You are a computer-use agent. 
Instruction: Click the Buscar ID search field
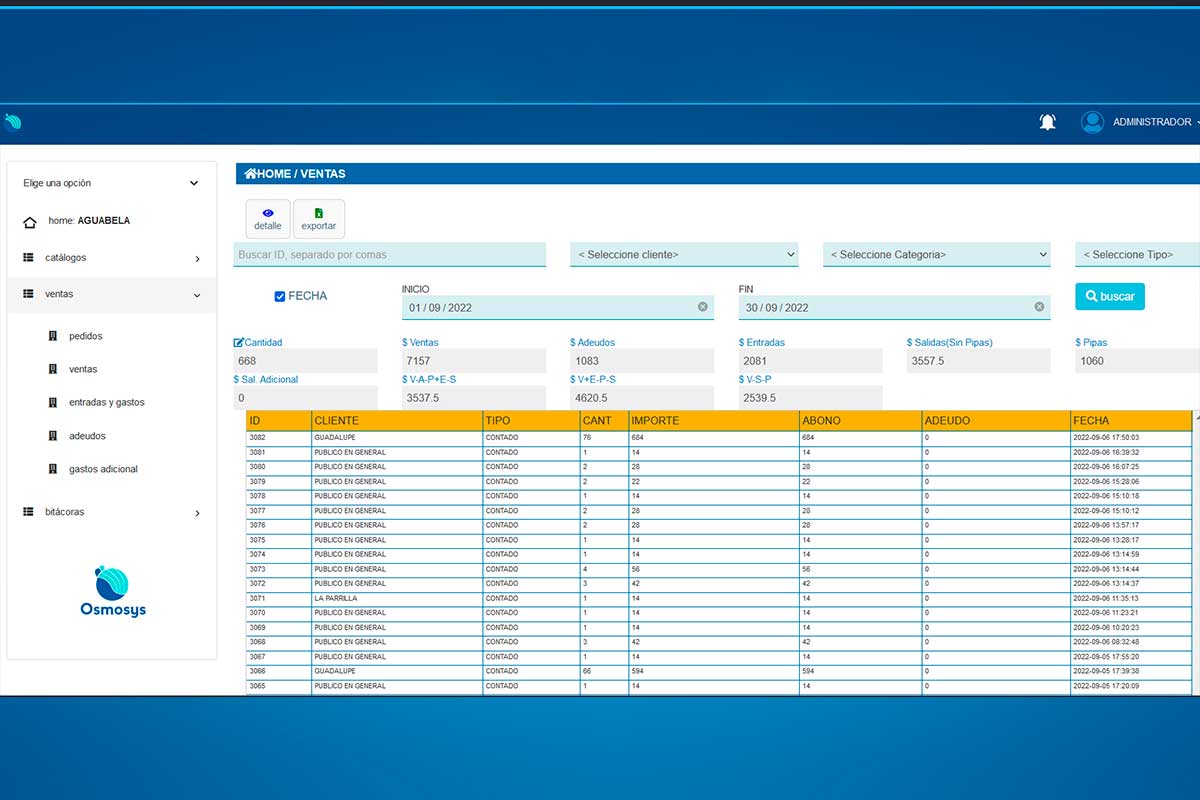click(390, 255)
